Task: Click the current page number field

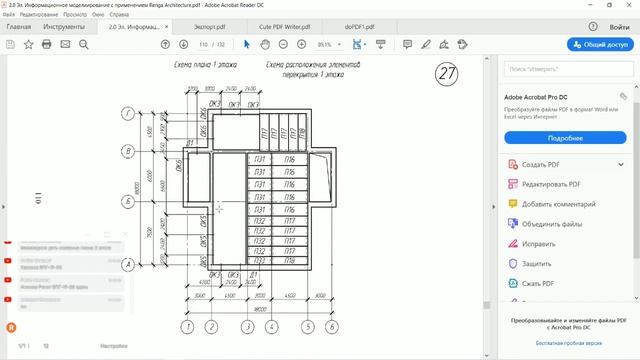Action: pyautogui.click(x=203, y=44)
